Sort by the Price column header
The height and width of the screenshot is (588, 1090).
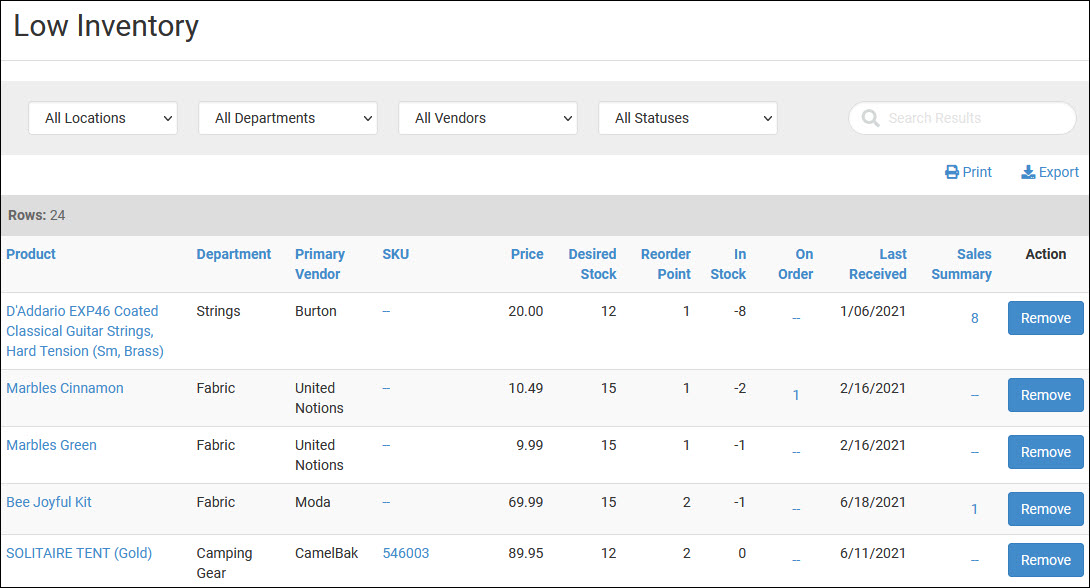tap(527, 254)
